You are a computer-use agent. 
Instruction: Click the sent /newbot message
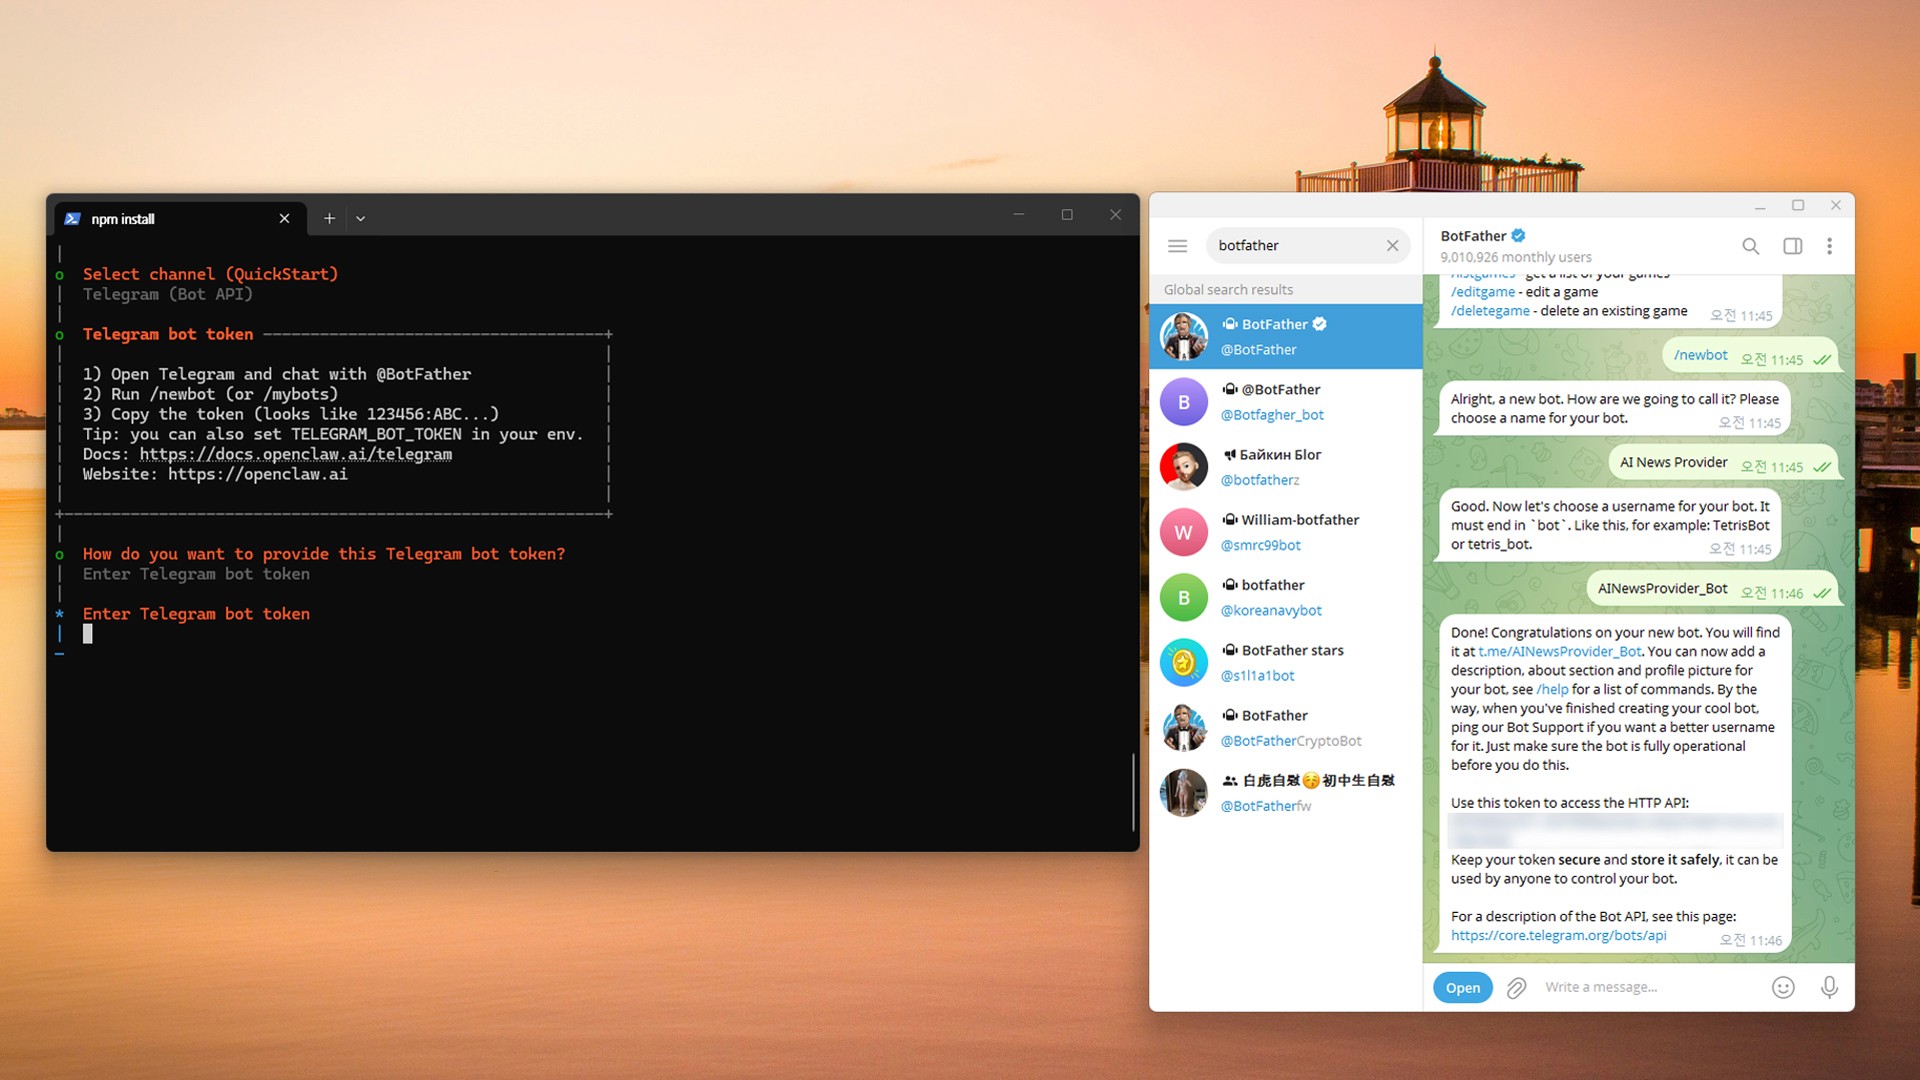(x=1752, y=356)
